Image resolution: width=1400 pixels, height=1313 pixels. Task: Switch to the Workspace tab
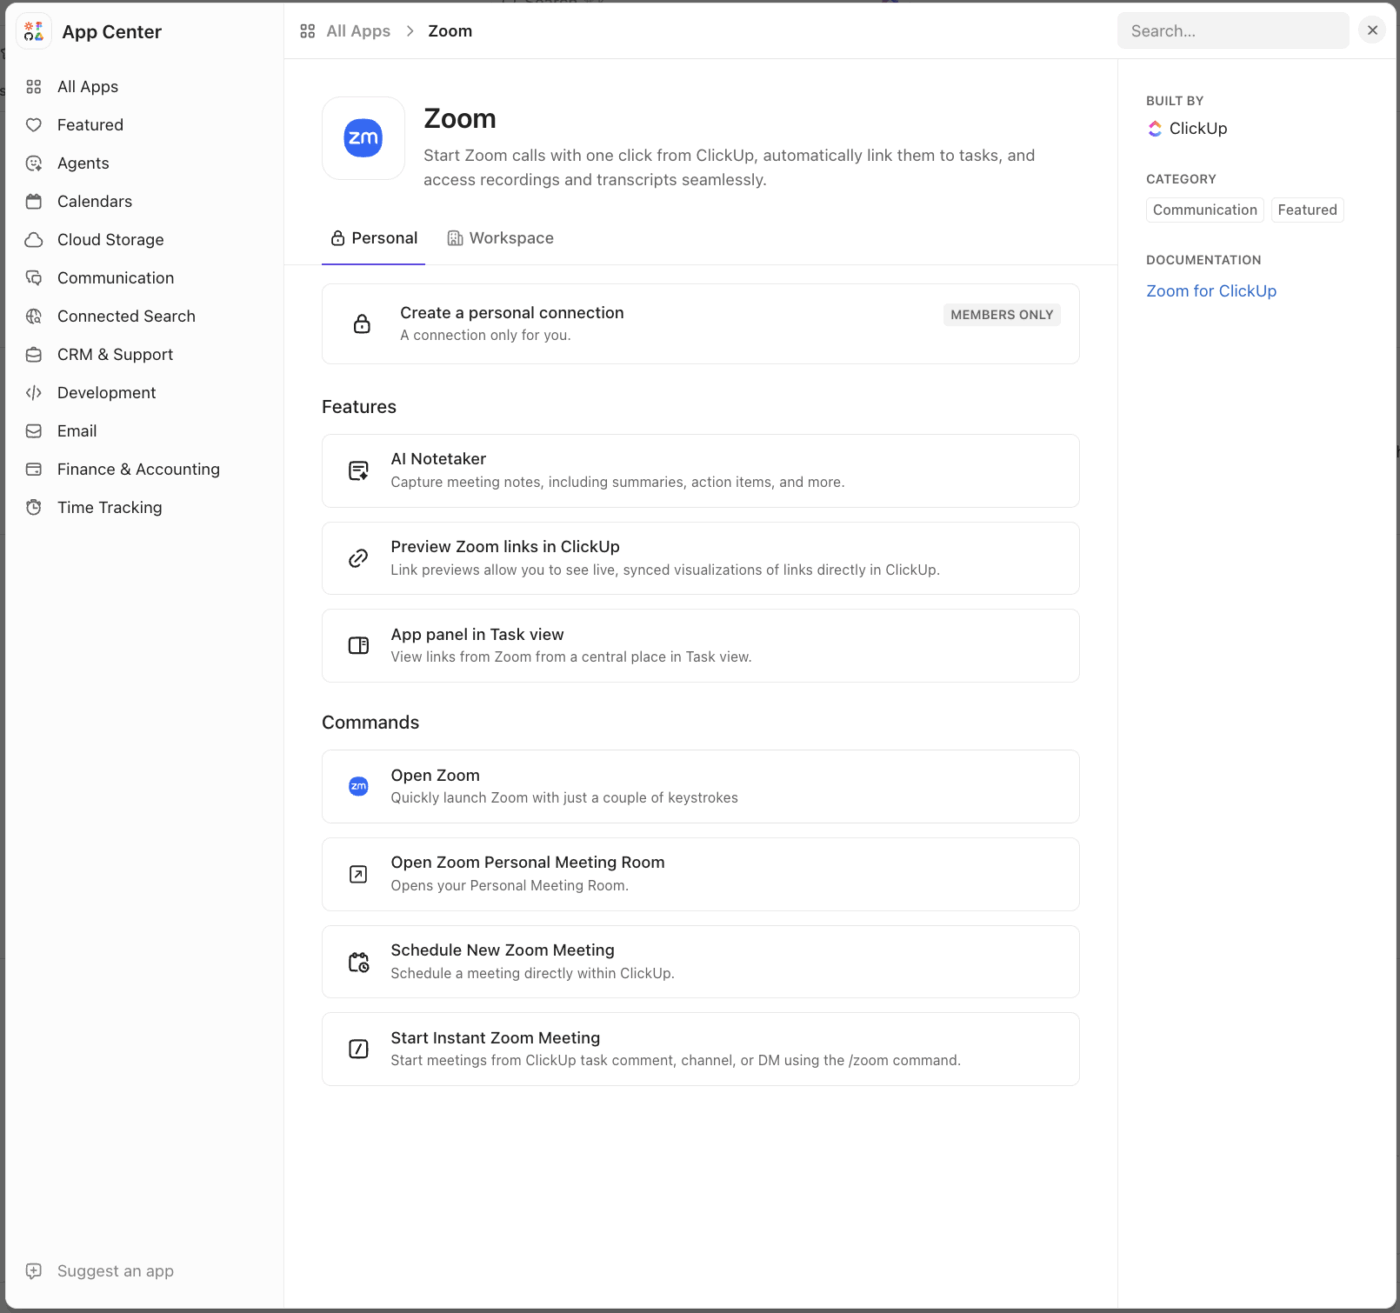[500, 238]
